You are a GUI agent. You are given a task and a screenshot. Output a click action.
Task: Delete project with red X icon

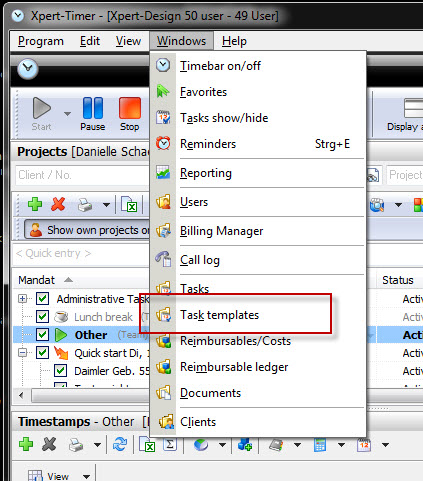click(x=58, y=204)
